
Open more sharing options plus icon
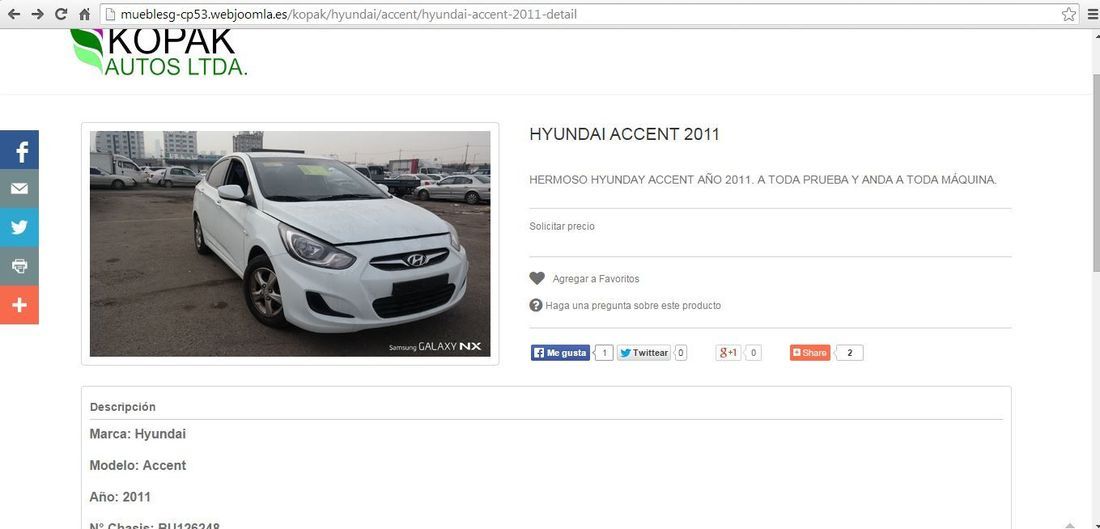[x=19, y=304]
